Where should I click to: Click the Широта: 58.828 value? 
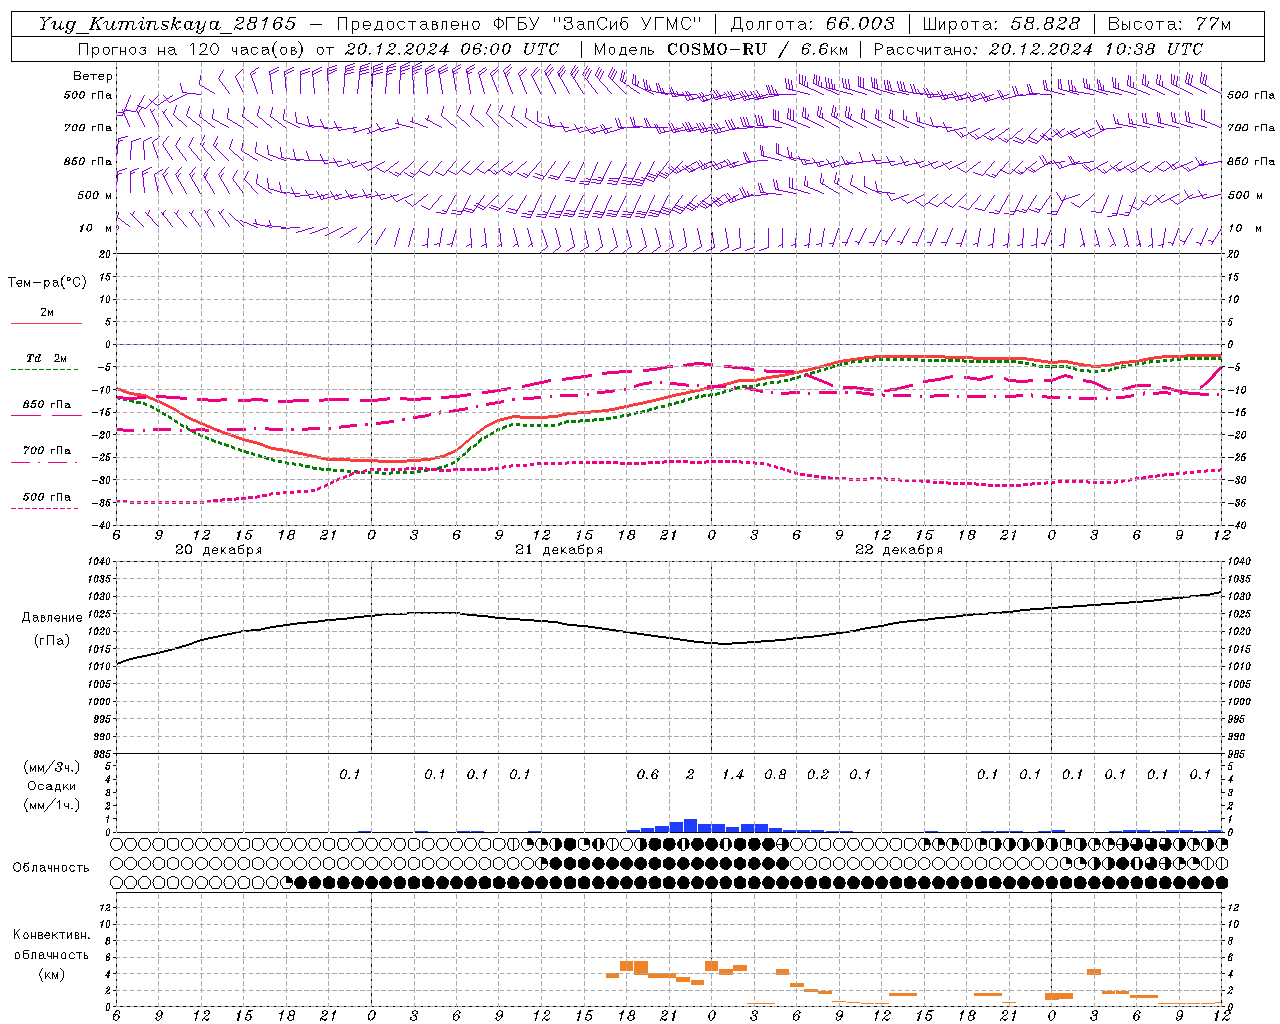click(x=1000, y=24)
